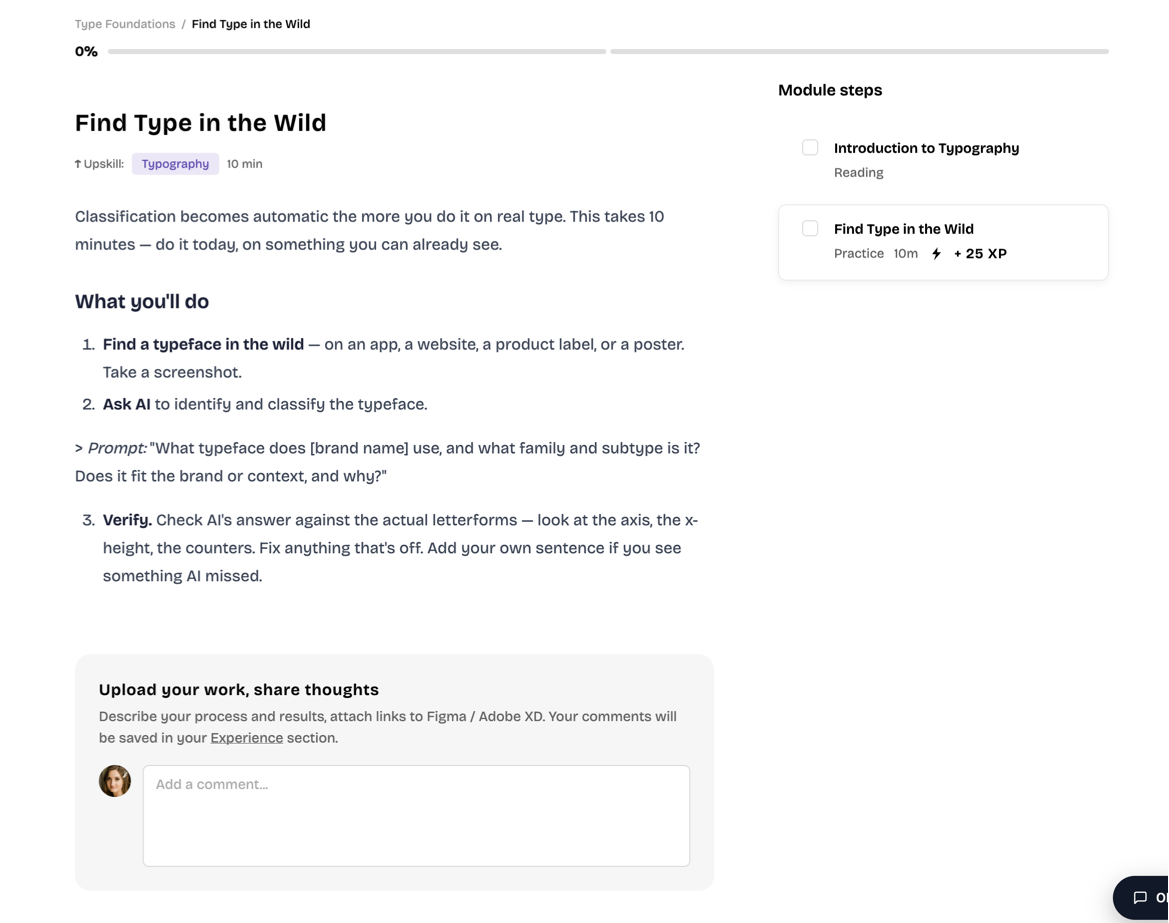Click the second progress bar segment
The image size is (1169, 923).
tap(859, 51)
